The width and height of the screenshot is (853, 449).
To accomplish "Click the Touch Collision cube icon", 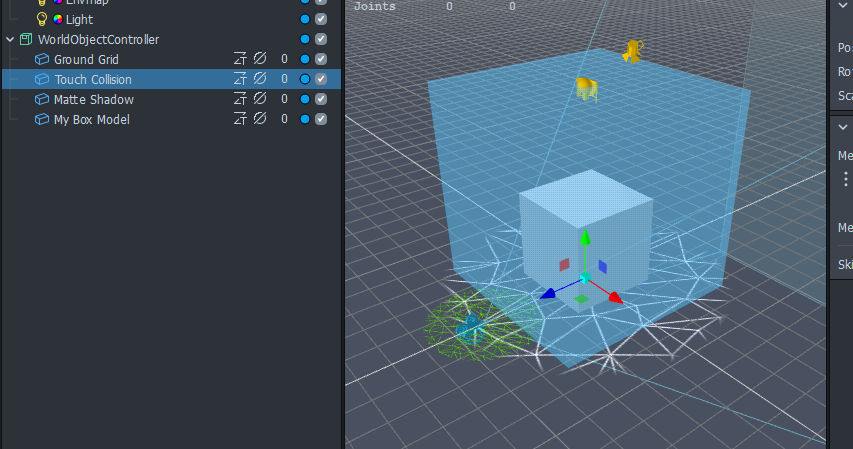I will [42, 79].
